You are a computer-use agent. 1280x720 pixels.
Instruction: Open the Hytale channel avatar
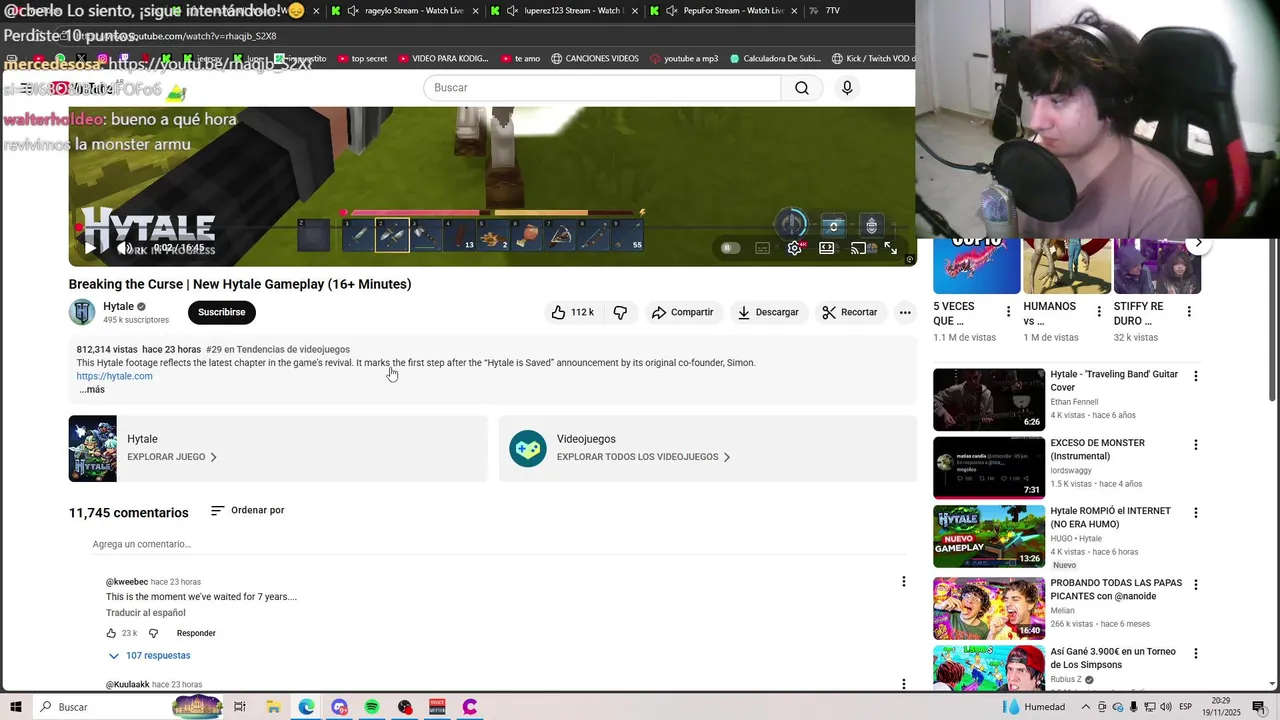click(82, 312)
